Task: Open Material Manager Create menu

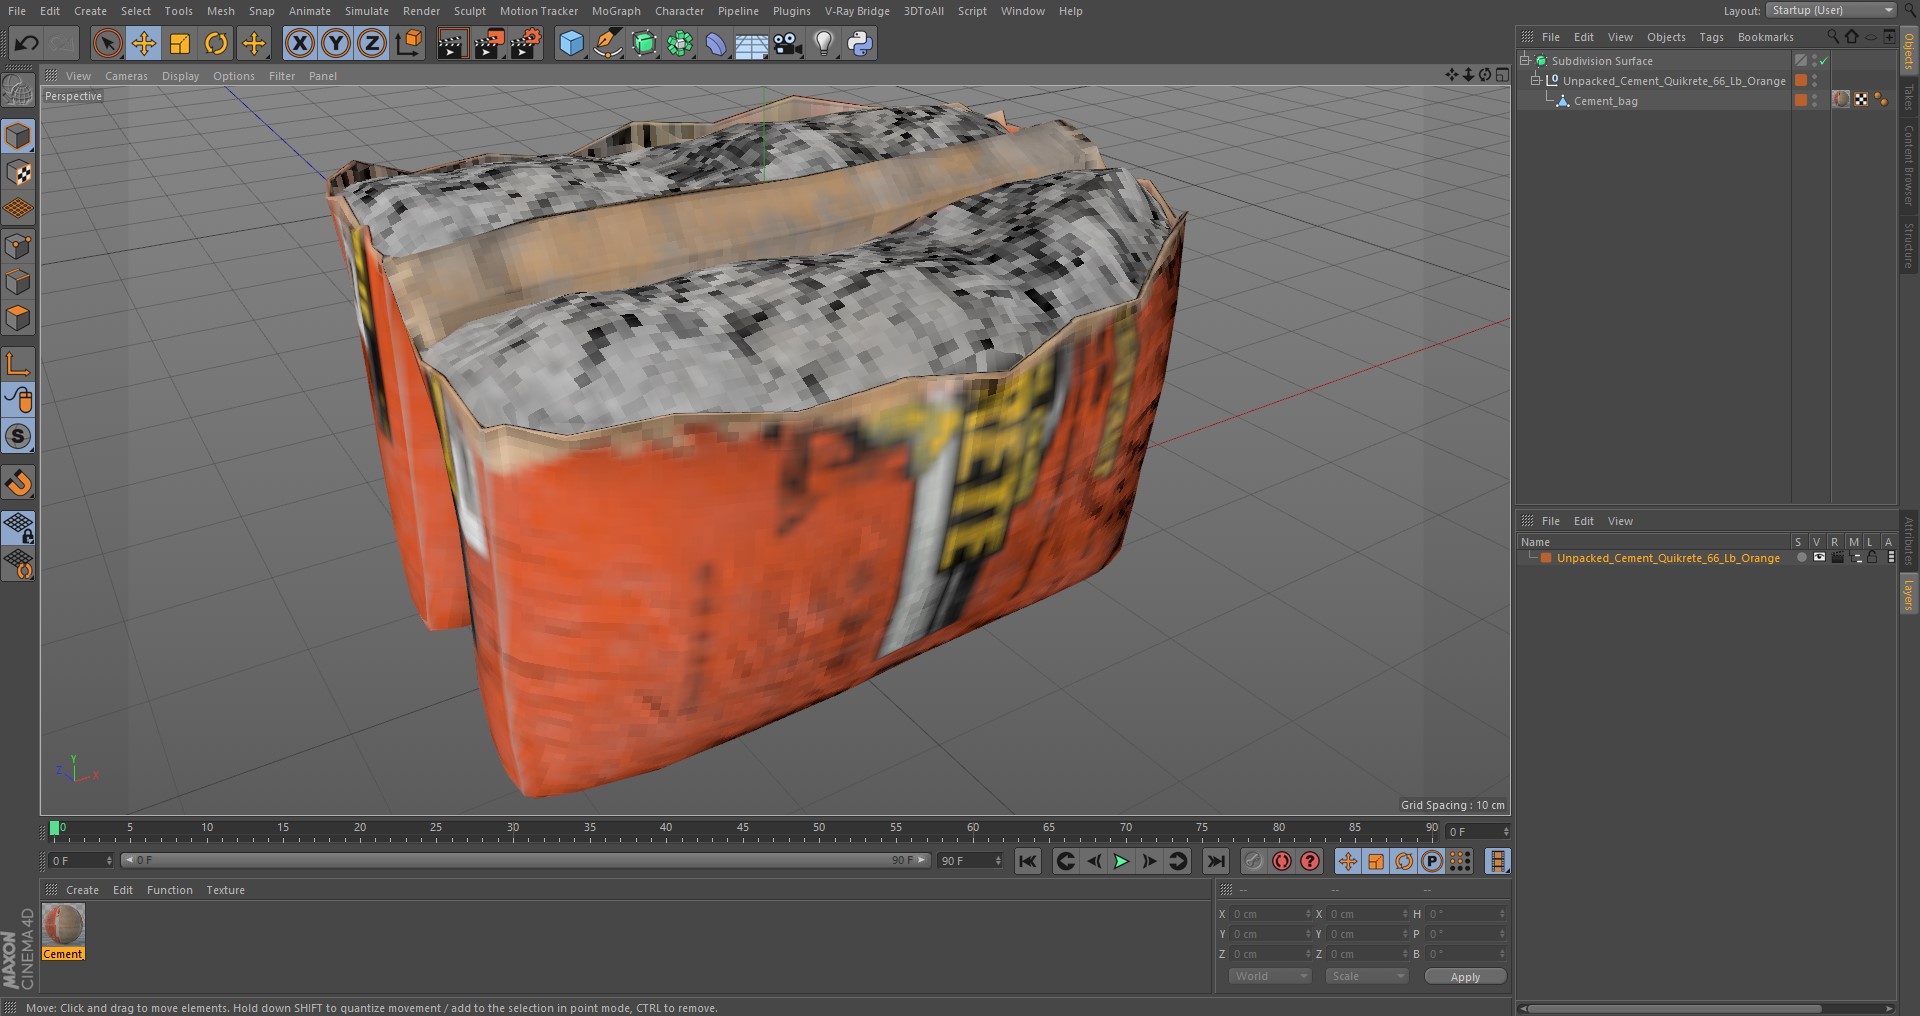Action: click(82, 890)
